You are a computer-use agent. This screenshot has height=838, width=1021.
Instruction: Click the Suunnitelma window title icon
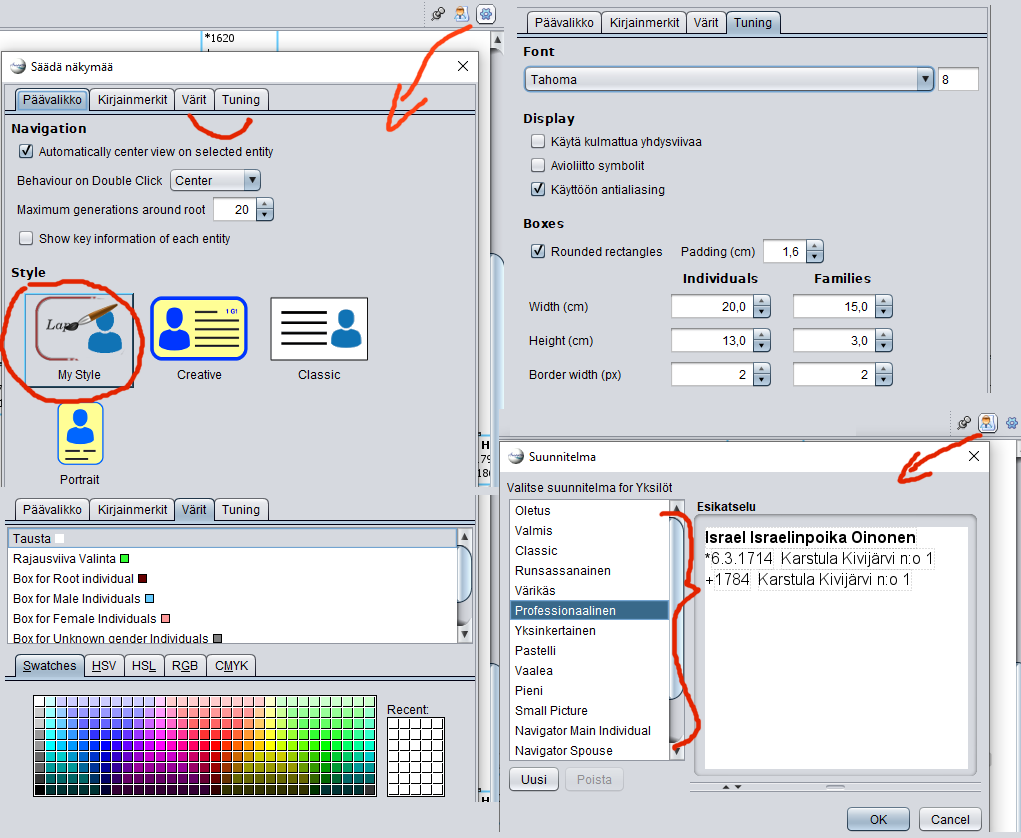pos(516,456)
